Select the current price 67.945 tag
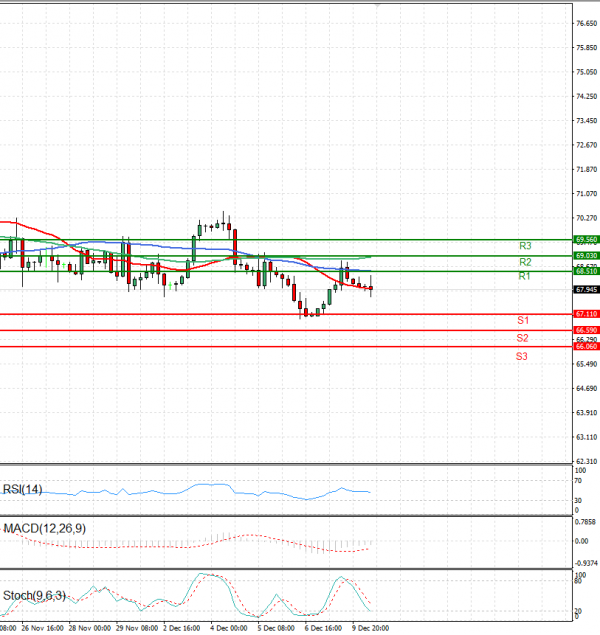This screenshot has width=600, height=635. [586, 290]
